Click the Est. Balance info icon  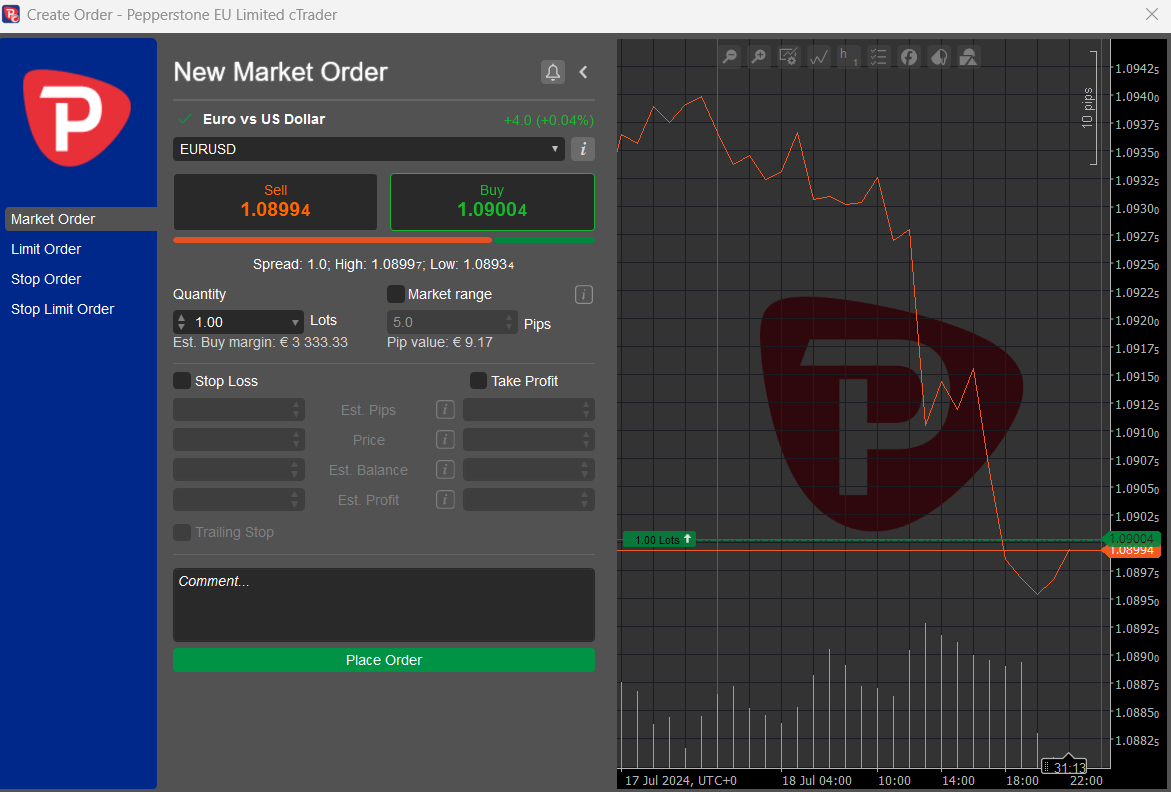445,470
